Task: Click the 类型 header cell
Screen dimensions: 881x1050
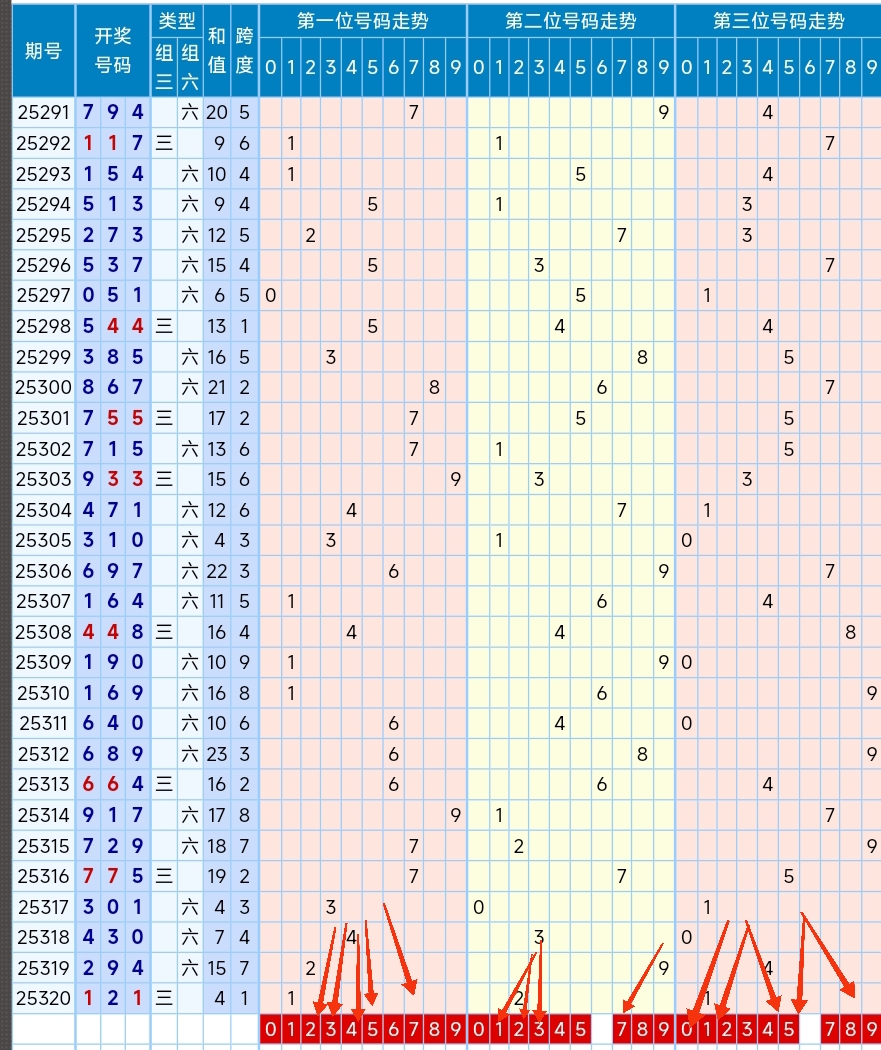Action: 177,21
